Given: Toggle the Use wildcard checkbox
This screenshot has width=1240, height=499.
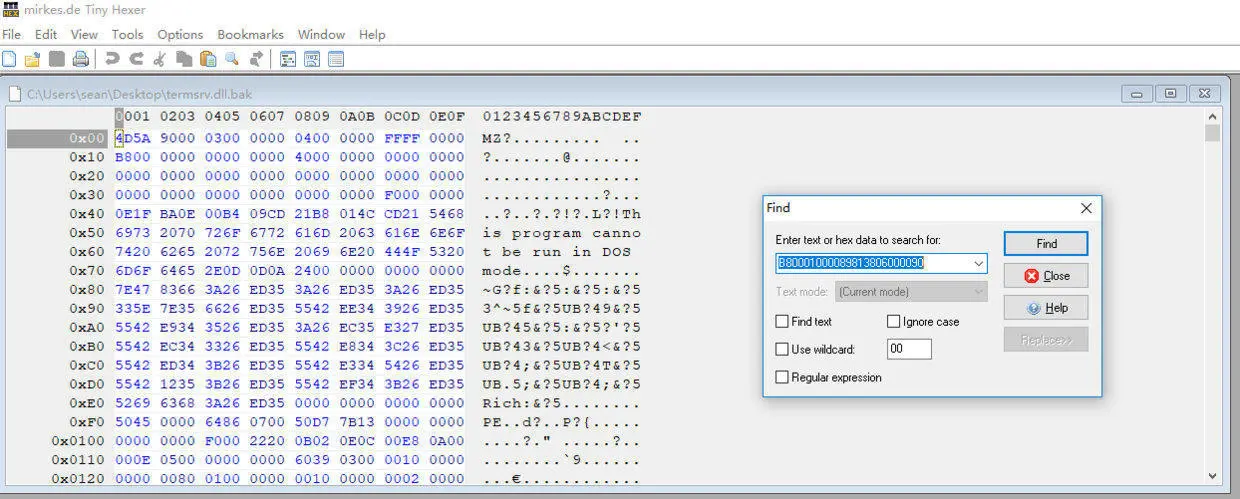Looking at the screenshot, I should pyautogui.click(x=782, y=350).
